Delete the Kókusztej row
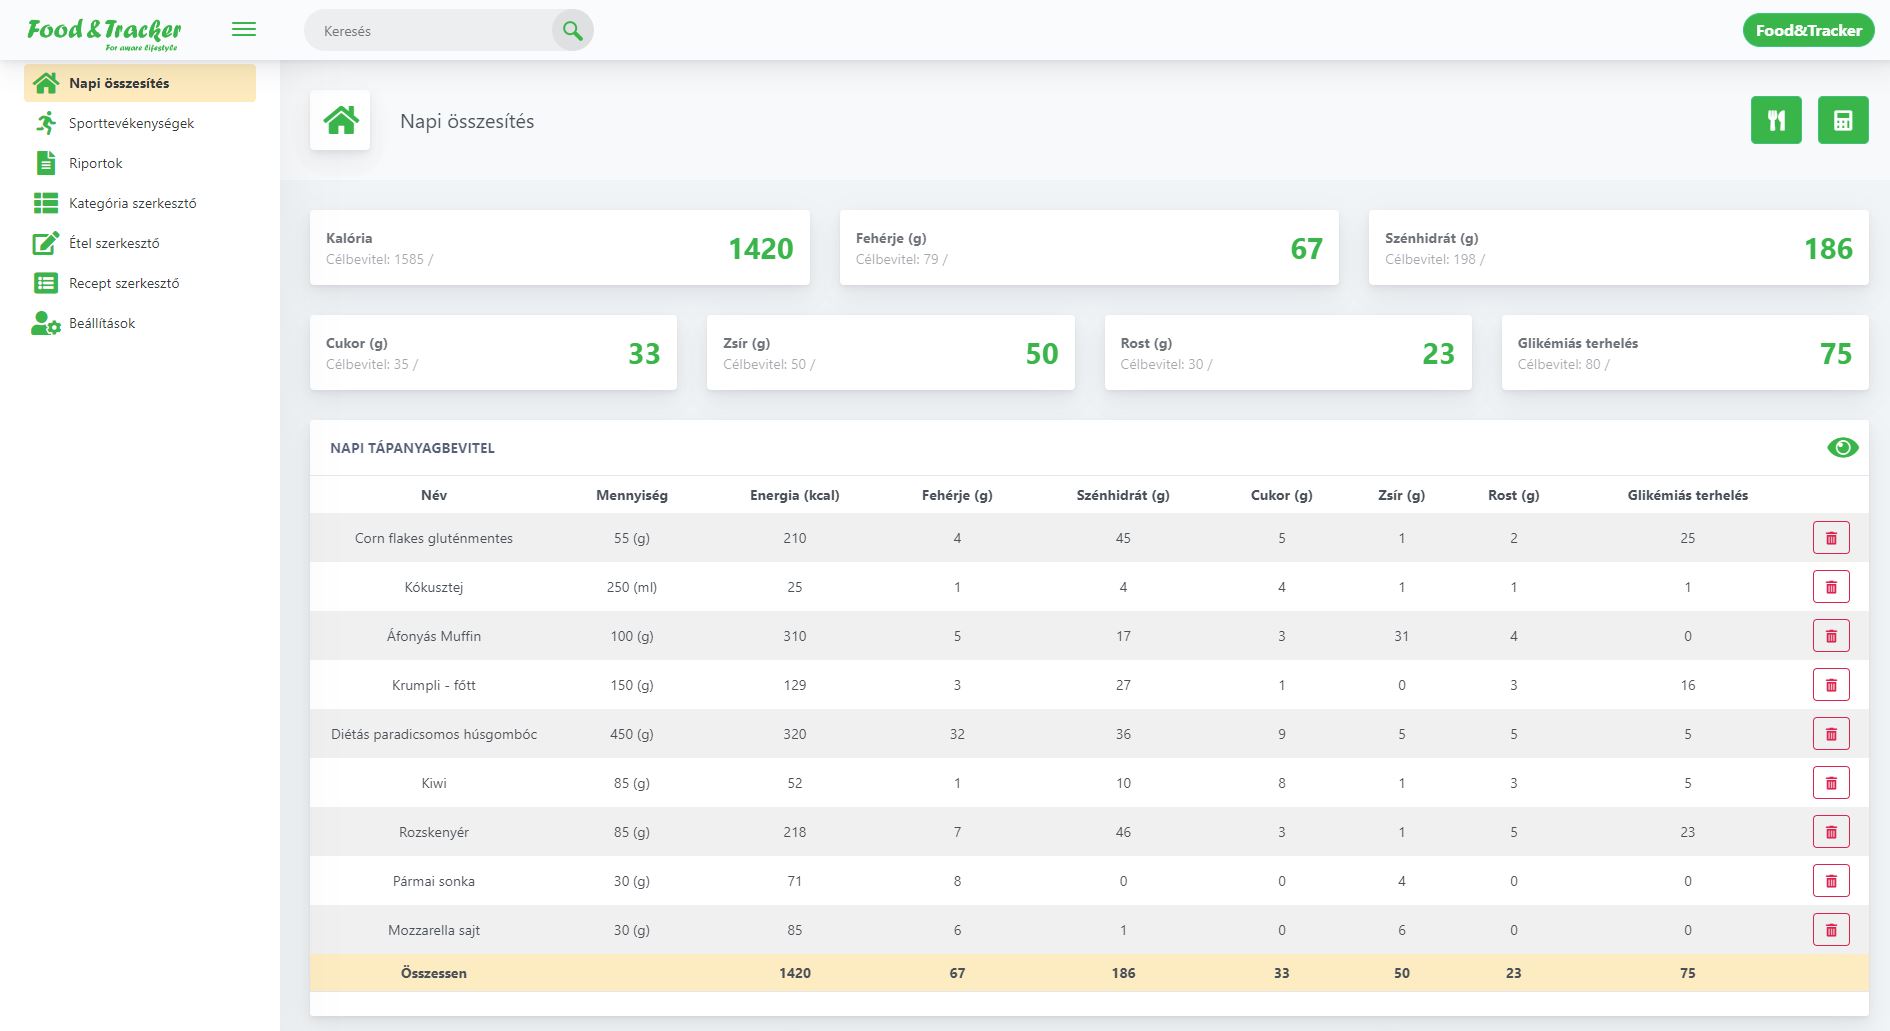1890x1031 pixels. (x=1831, y=587)
